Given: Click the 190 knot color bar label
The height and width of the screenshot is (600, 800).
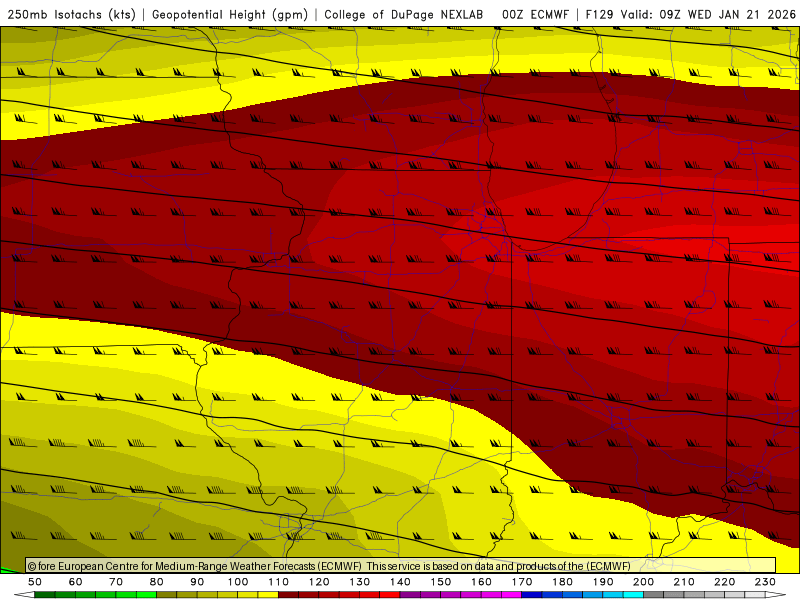Looking at the screenshot, I should click(x=603, y=582).
